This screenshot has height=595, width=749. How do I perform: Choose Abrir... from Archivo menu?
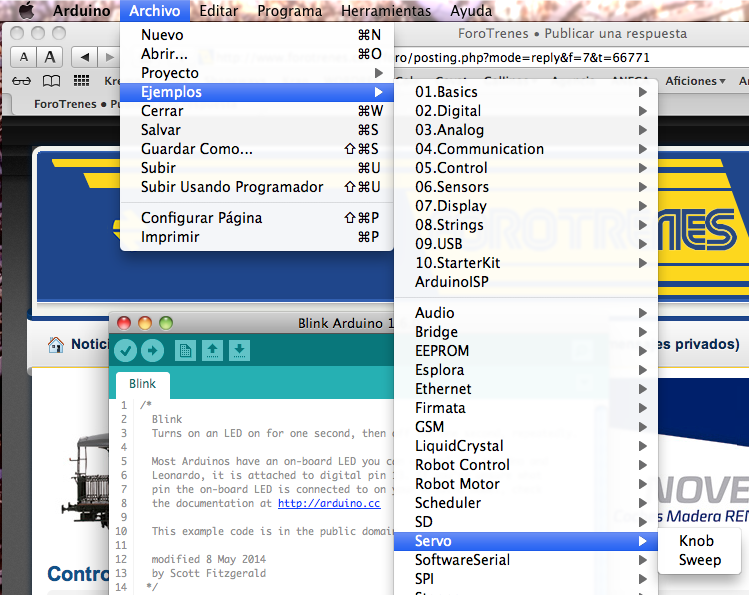pyautogui.click(x=257, y=54)
